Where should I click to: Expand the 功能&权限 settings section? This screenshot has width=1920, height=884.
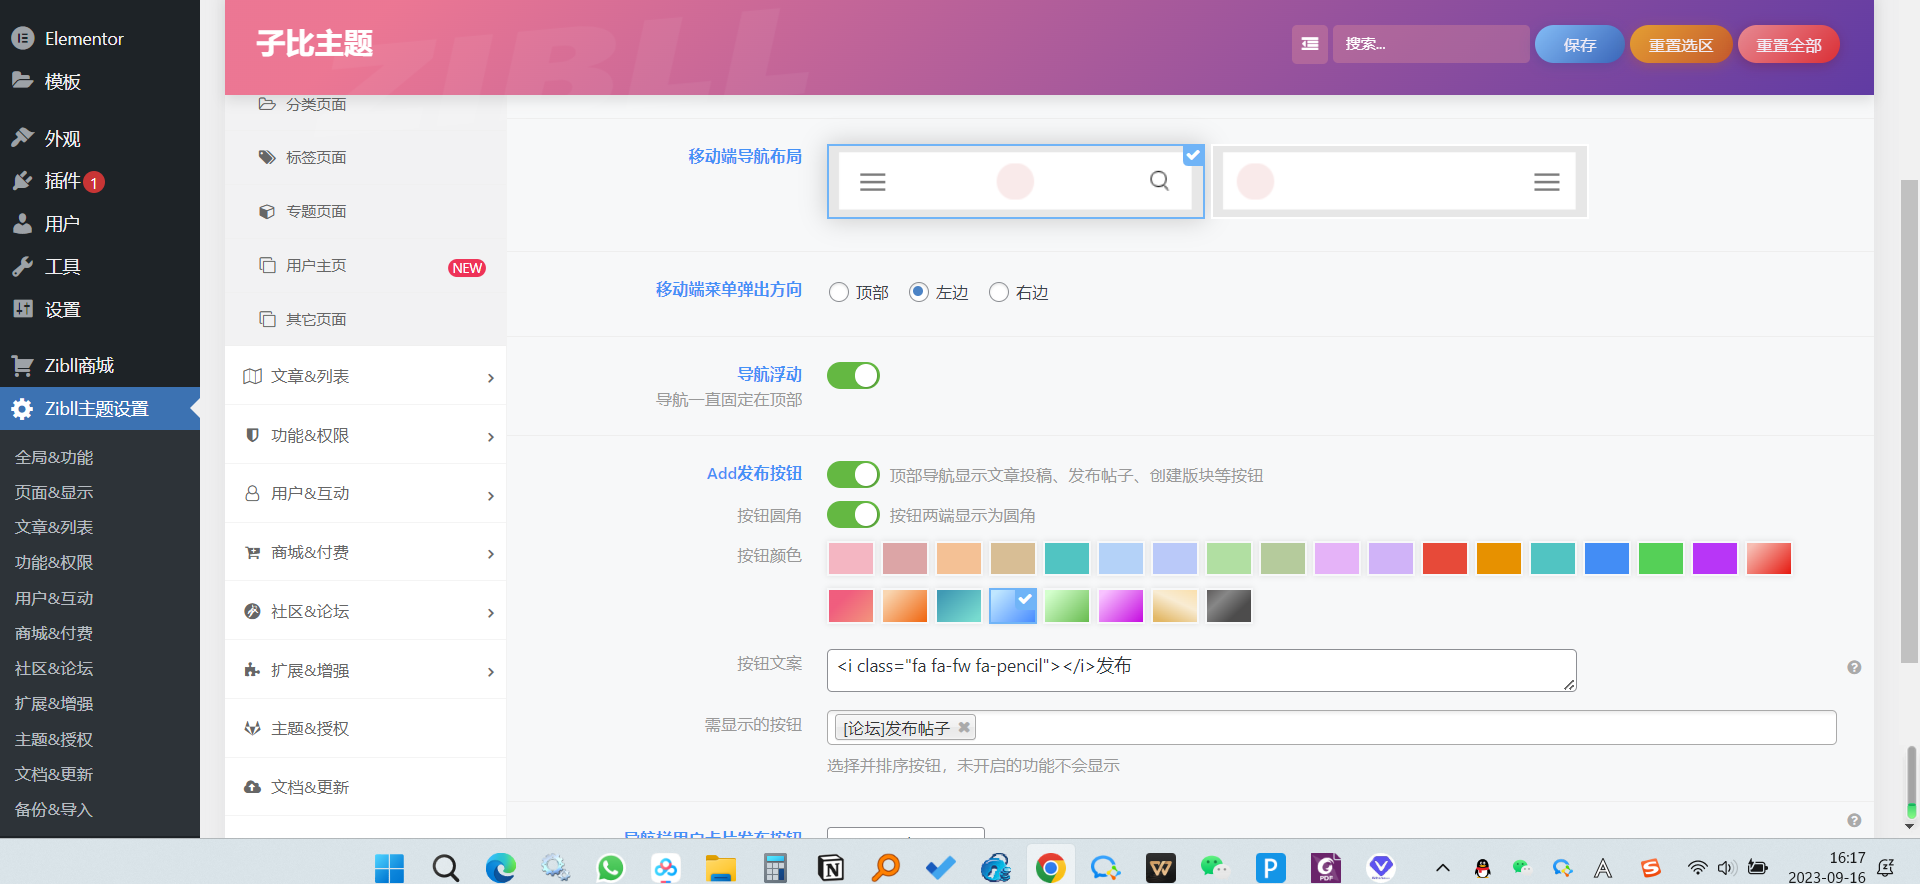[x=366, y=435]
